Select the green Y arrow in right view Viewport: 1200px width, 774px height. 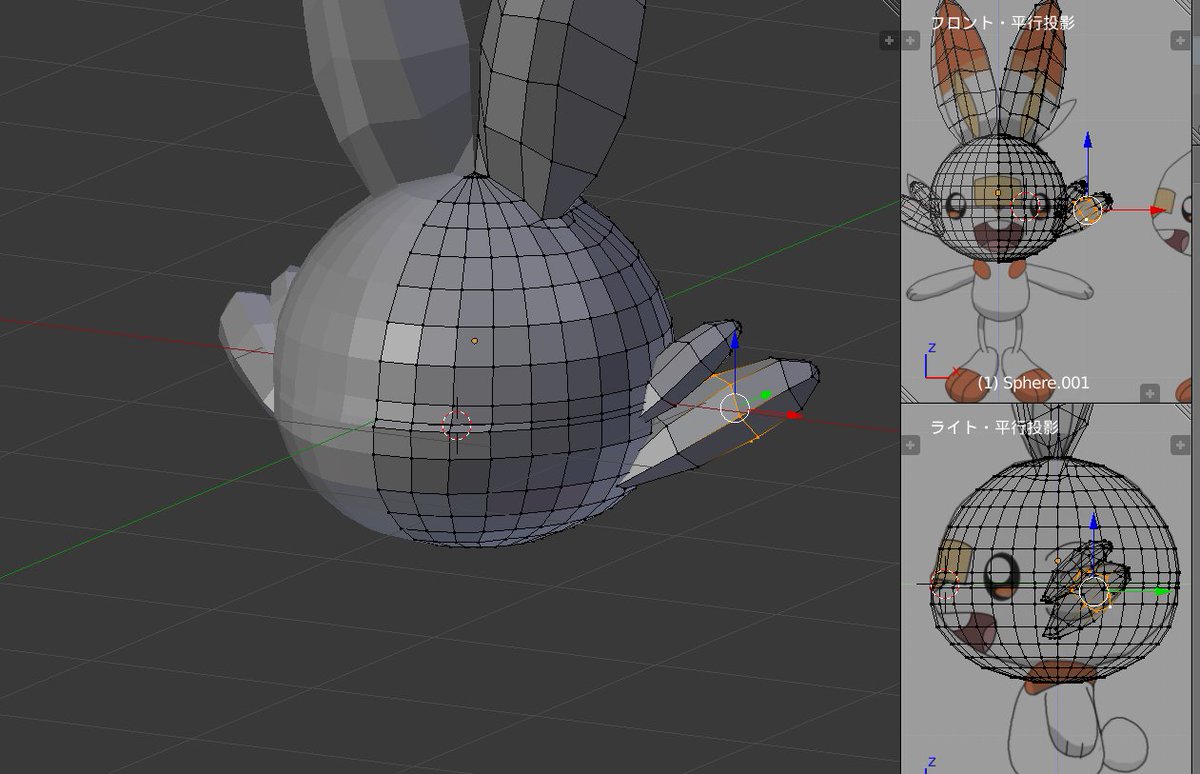(1160, 591)
